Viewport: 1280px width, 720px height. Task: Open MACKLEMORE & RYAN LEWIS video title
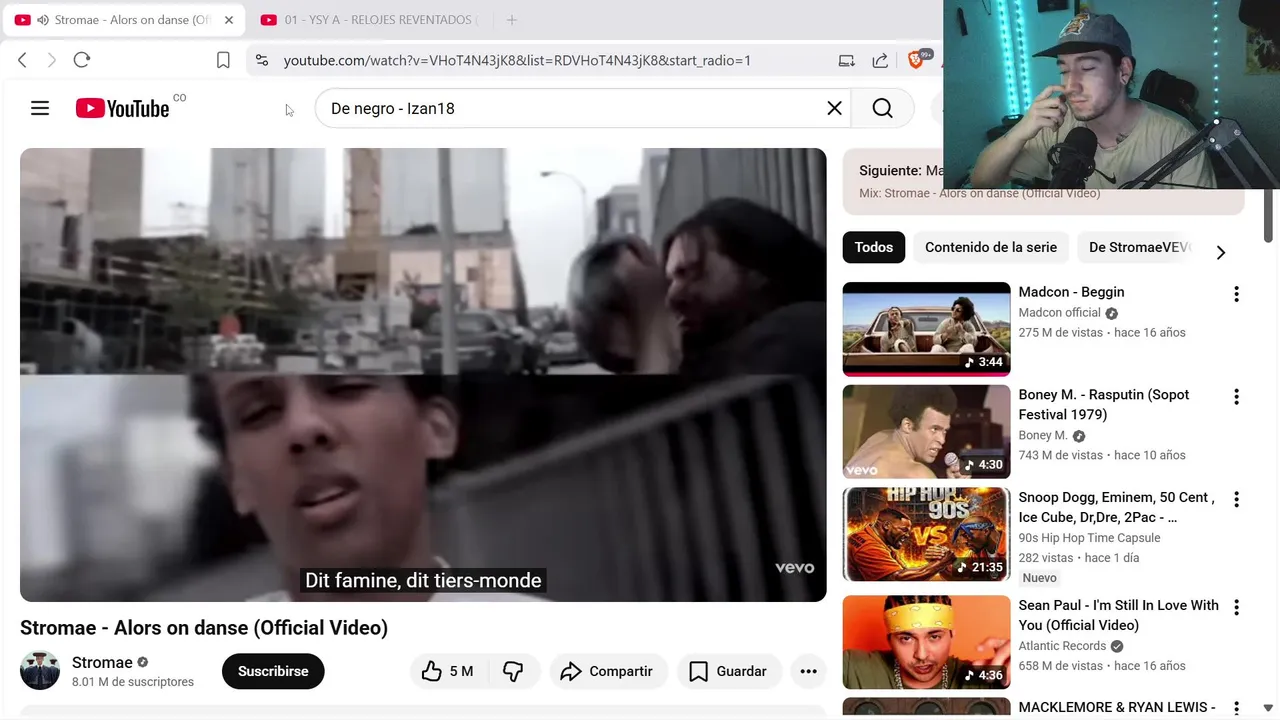coord(1117,707)
